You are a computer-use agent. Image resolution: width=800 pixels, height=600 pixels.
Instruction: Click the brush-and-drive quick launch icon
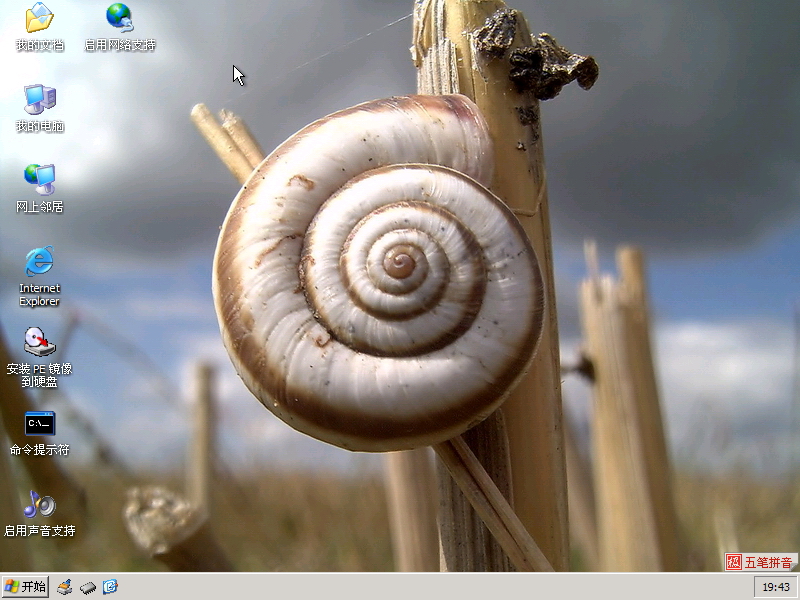[65, 587]
